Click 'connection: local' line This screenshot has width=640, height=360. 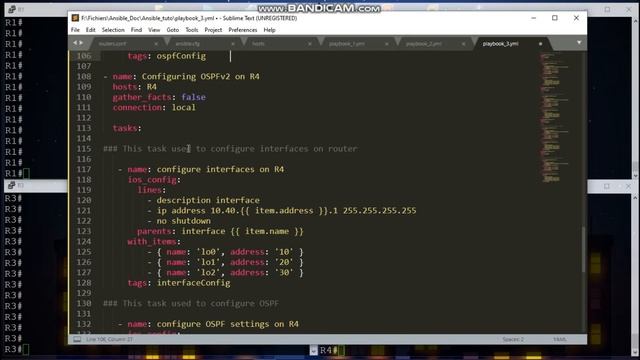point(154,107)
